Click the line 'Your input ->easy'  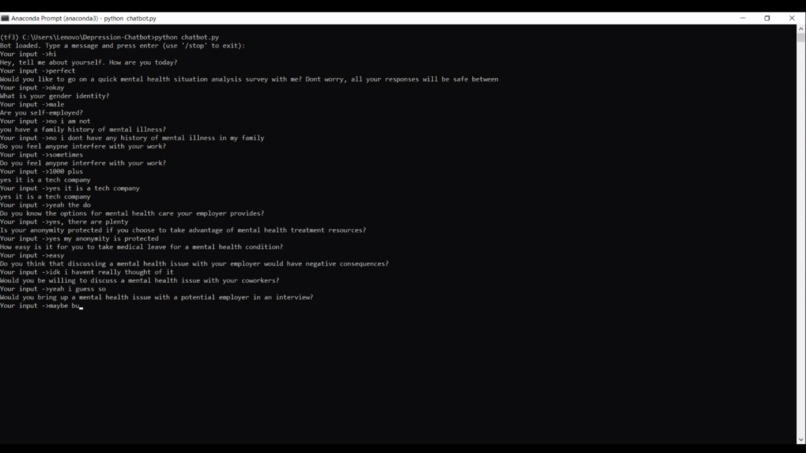[x=32, y=256]
